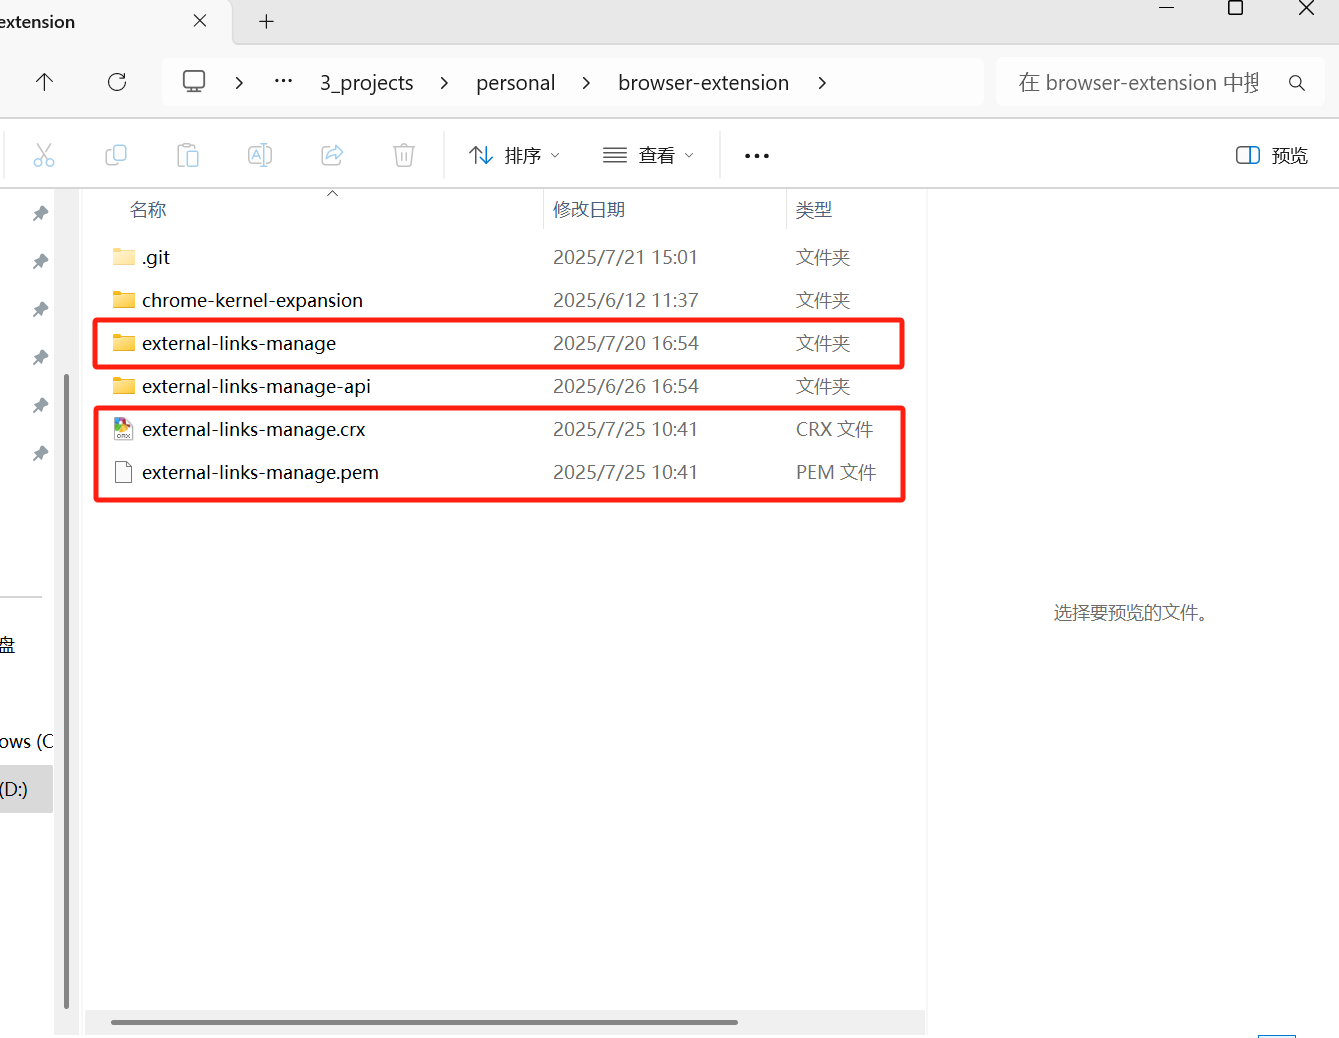Go up one folder level
Image resolution: width=1339 pixels, height=1038 pixels.
pos(44,82)
